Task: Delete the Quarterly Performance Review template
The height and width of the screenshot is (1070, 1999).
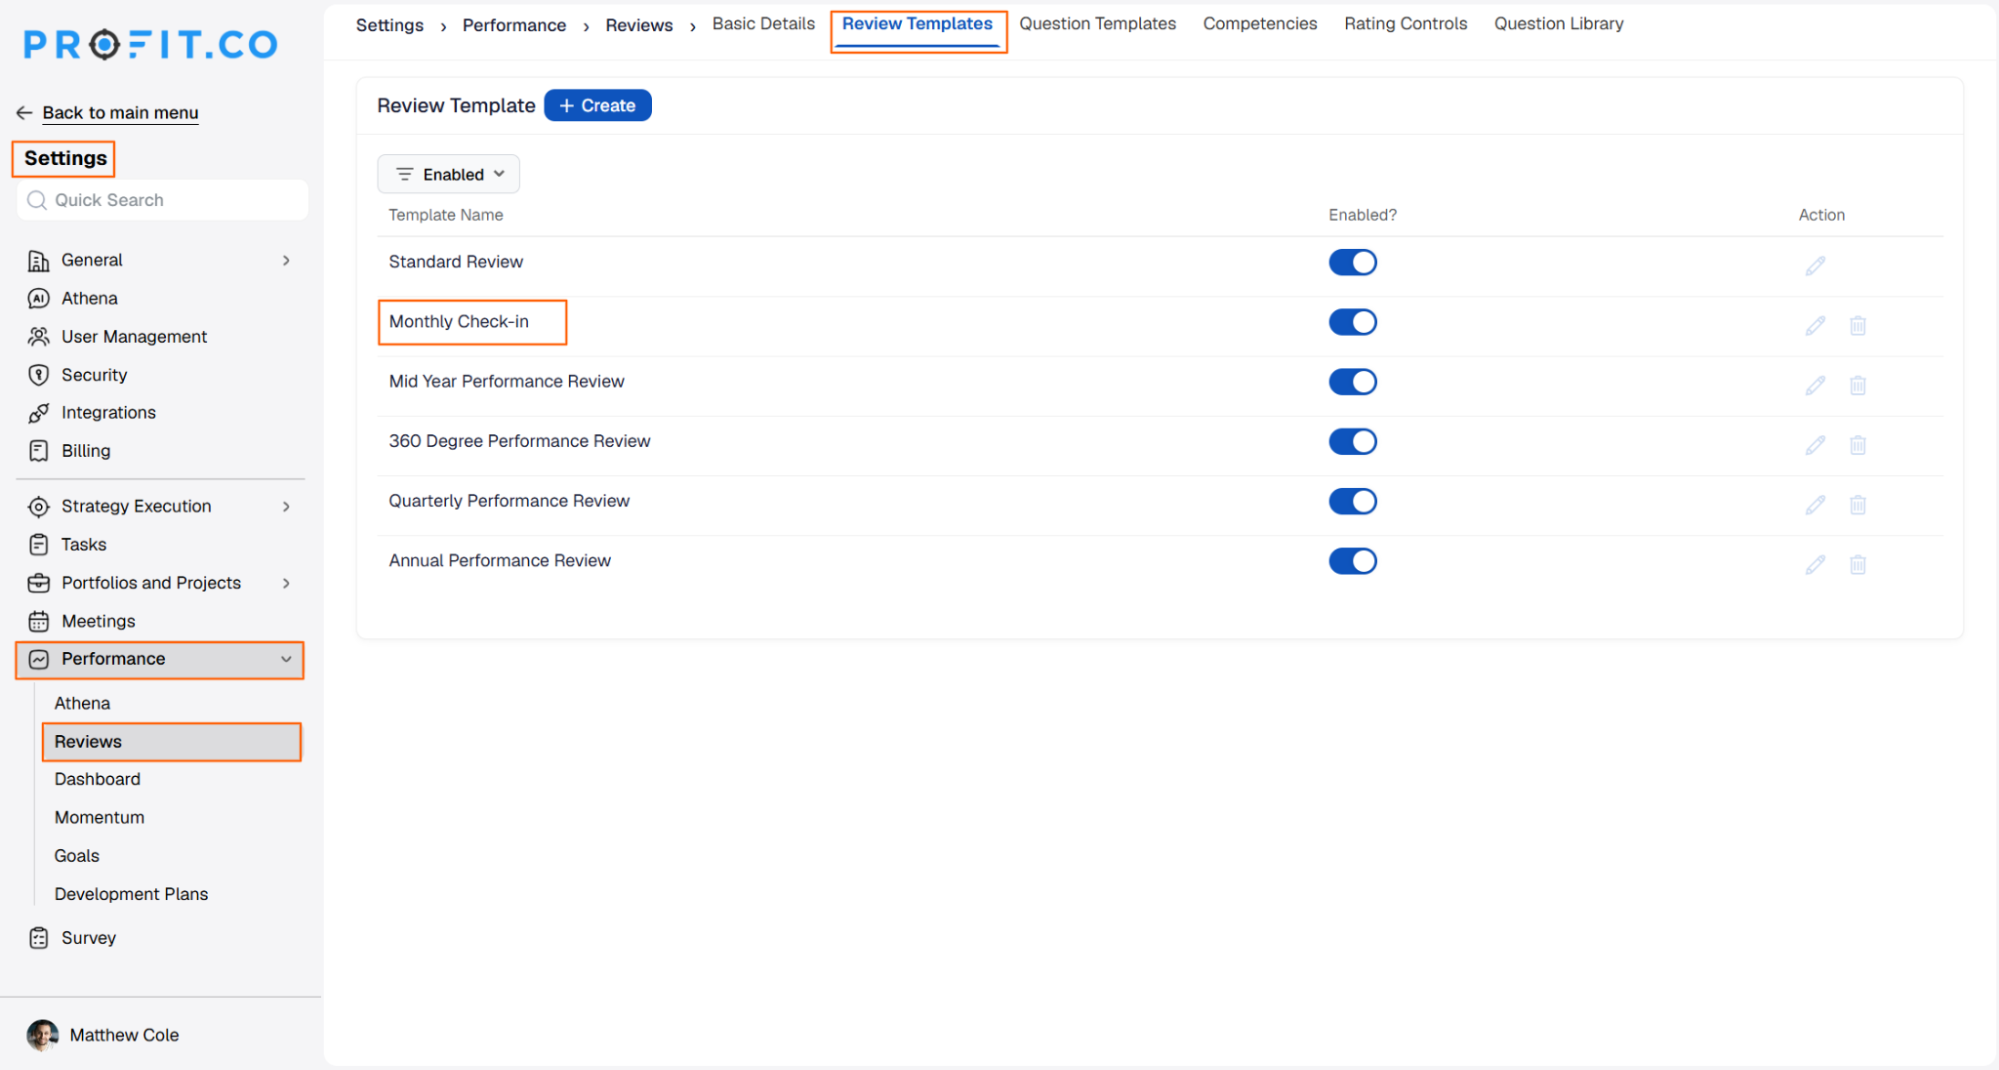Action: (1857, 505)
